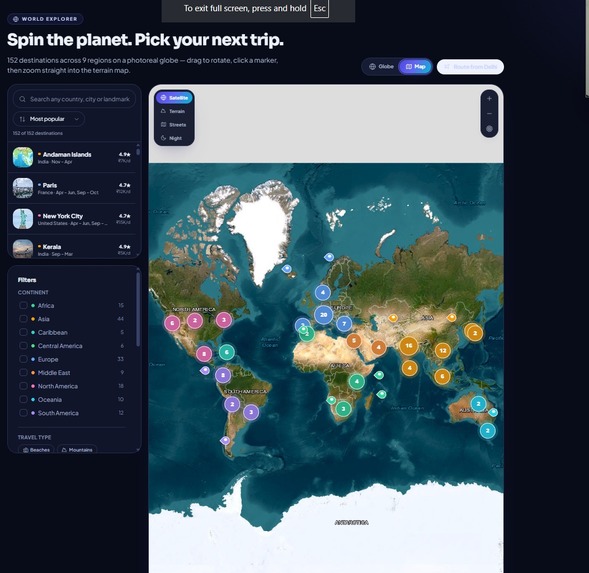Image resolution: width=589 pixels, height=573 pixels.
Task: Open the blue 4 cluster in northern Europe
Action: click(322, 292)
